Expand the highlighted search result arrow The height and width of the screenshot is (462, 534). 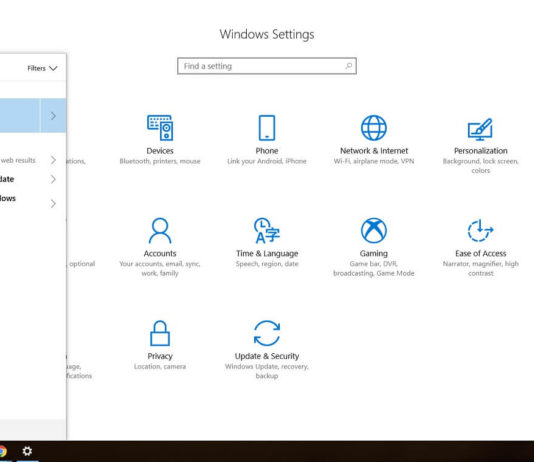pos(53,116)
